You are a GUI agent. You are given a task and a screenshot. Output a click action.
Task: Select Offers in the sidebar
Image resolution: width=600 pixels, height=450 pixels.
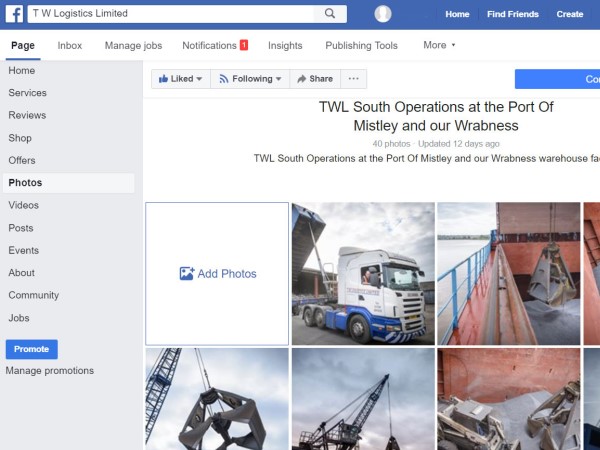(x=22, y=160)
